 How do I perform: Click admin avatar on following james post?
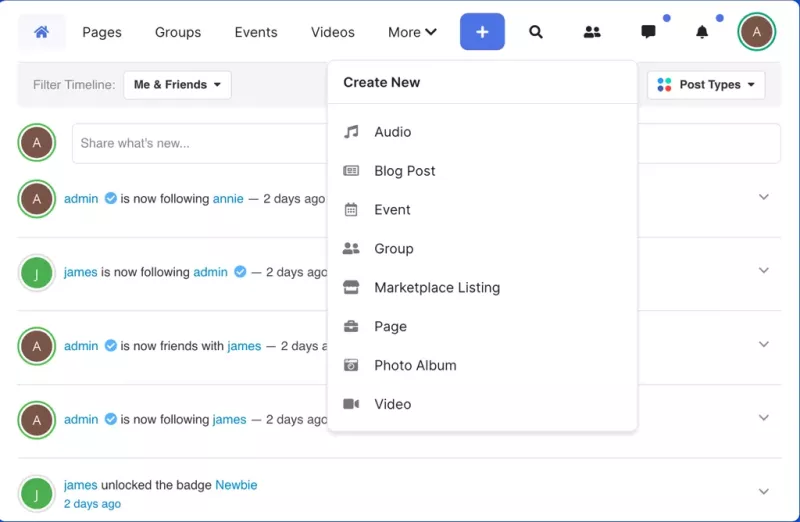37,420
